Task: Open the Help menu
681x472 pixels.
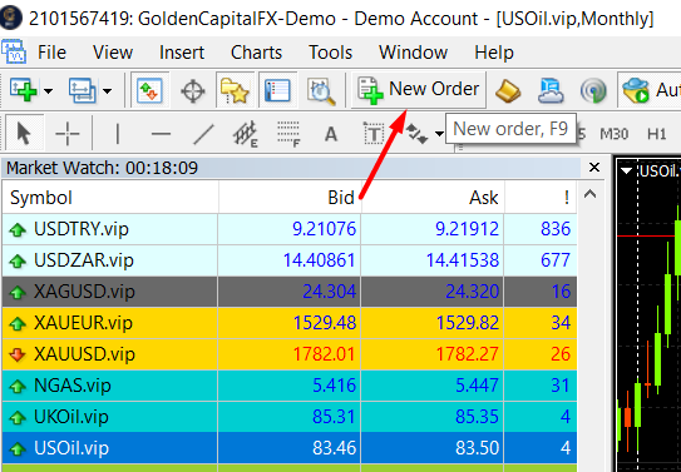Action: click(x=494, y=53)
